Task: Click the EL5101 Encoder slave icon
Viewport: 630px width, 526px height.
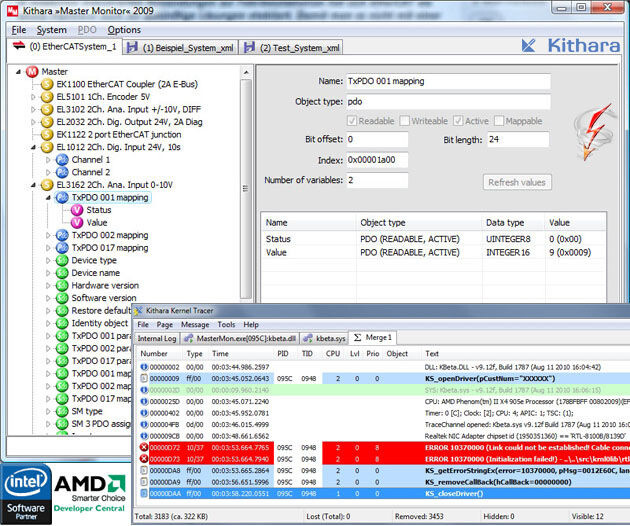Action: coord(47,97)
